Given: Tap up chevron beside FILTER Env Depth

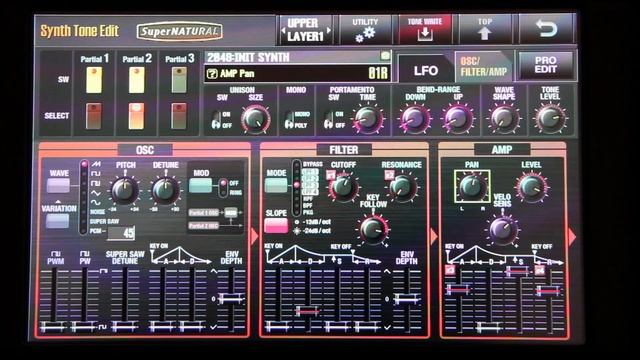Looking at the screenshot, I should pos(387,271).
